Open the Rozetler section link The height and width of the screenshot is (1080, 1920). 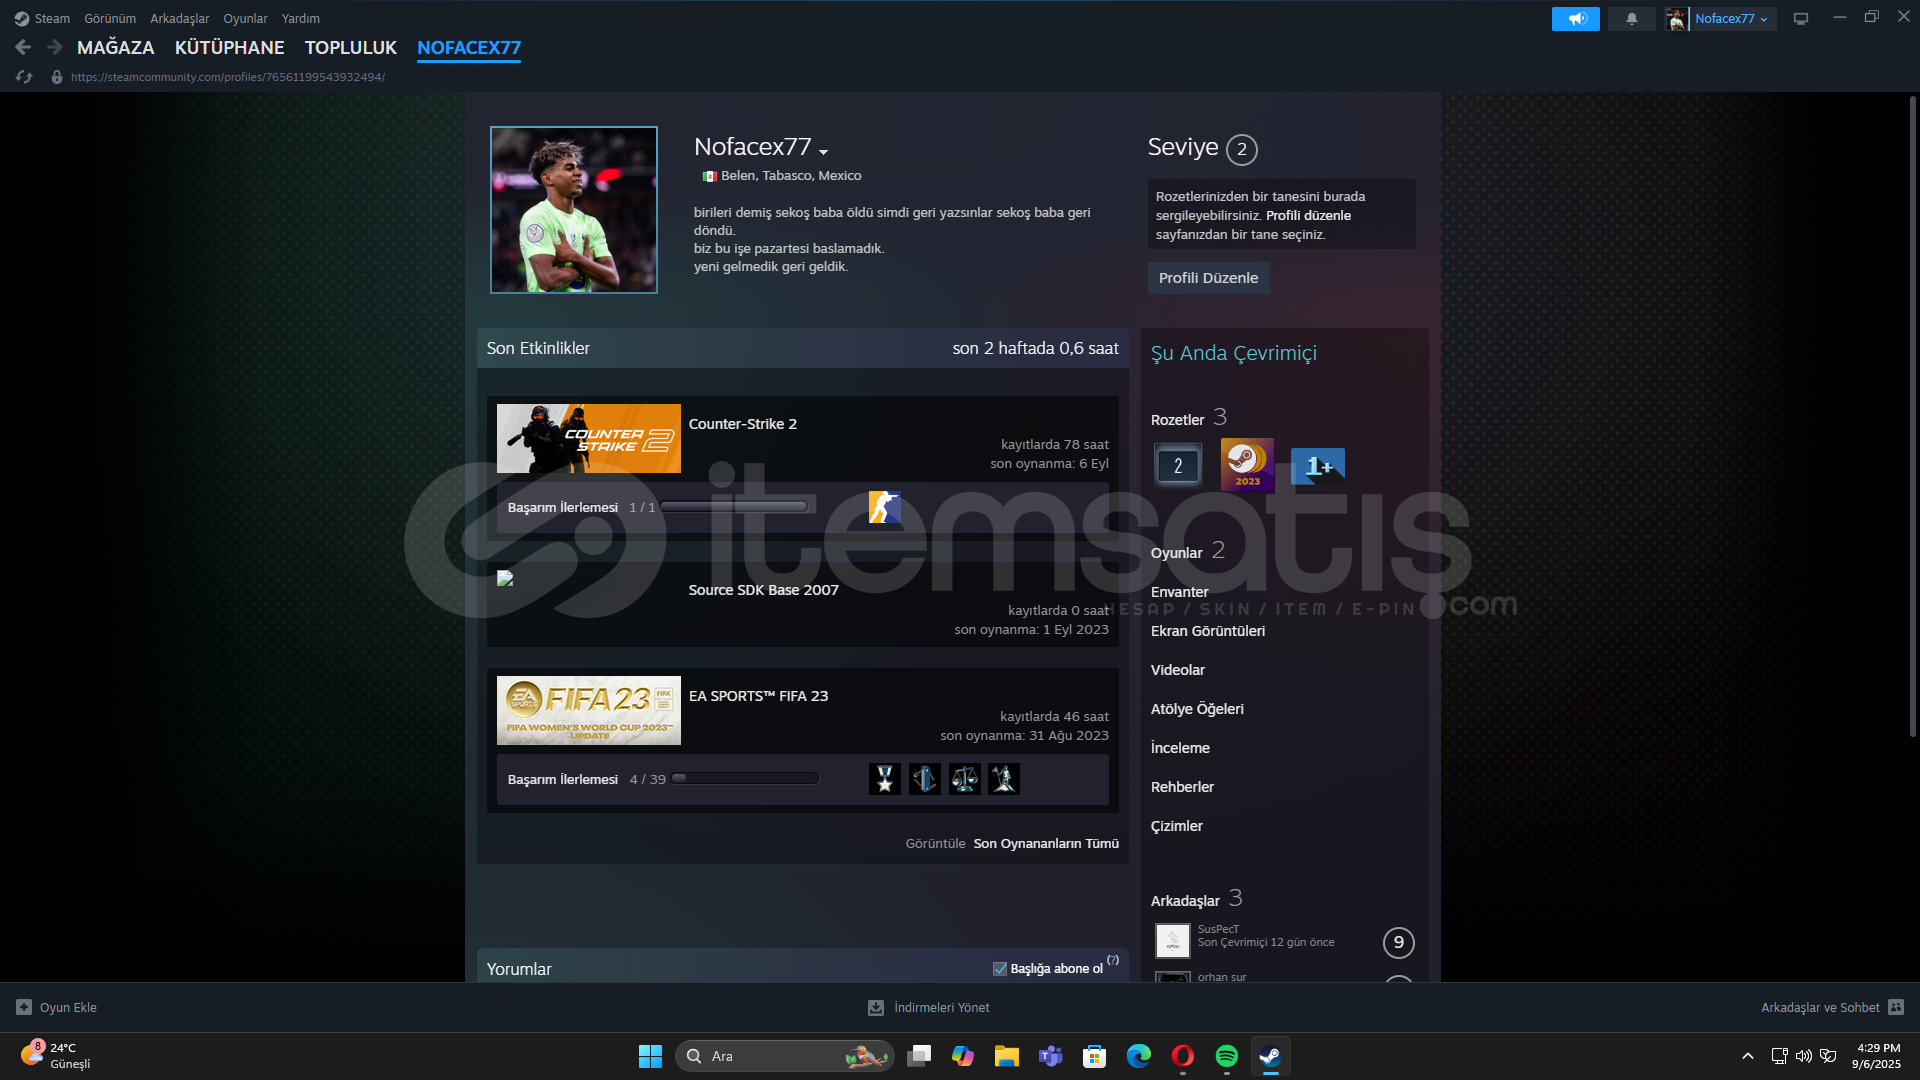(1177, 420)
